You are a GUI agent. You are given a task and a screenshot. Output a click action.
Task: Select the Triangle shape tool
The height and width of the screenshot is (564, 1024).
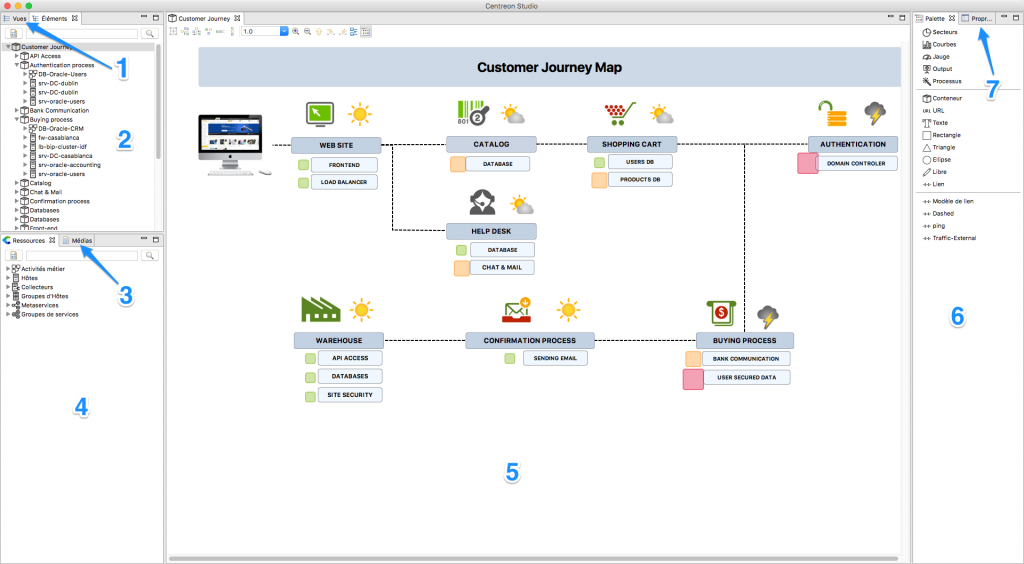(x=946, y=147)
